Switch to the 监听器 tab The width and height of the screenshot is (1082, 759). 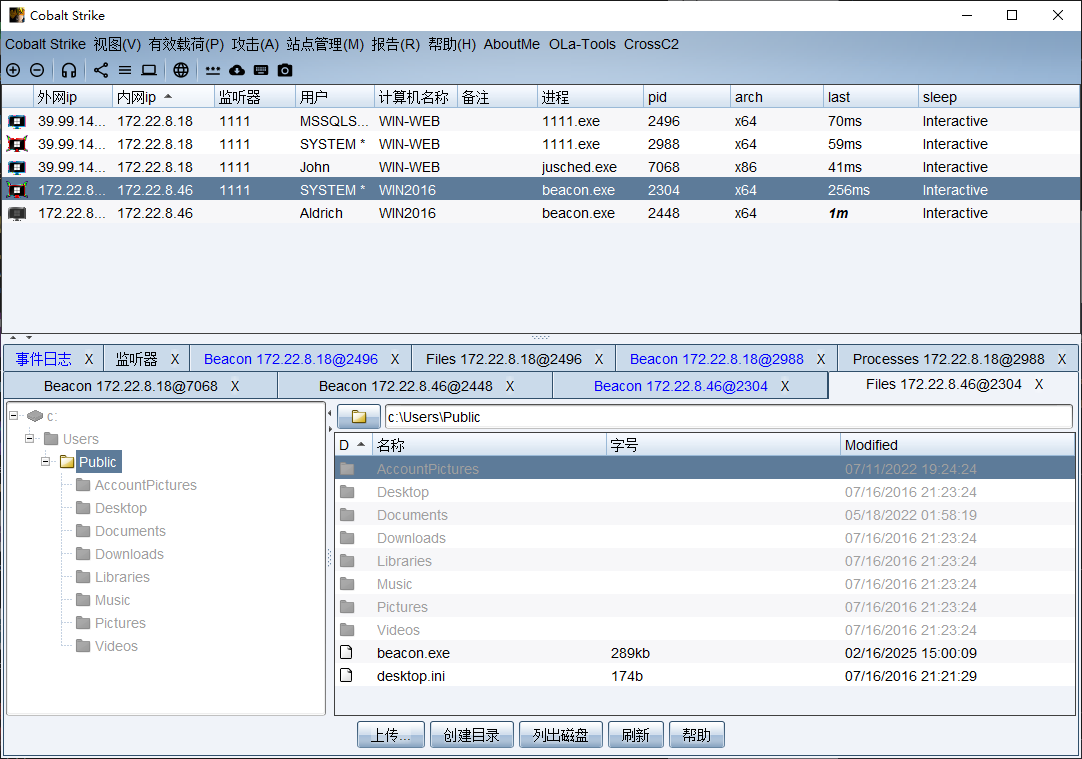click(137, 359)
